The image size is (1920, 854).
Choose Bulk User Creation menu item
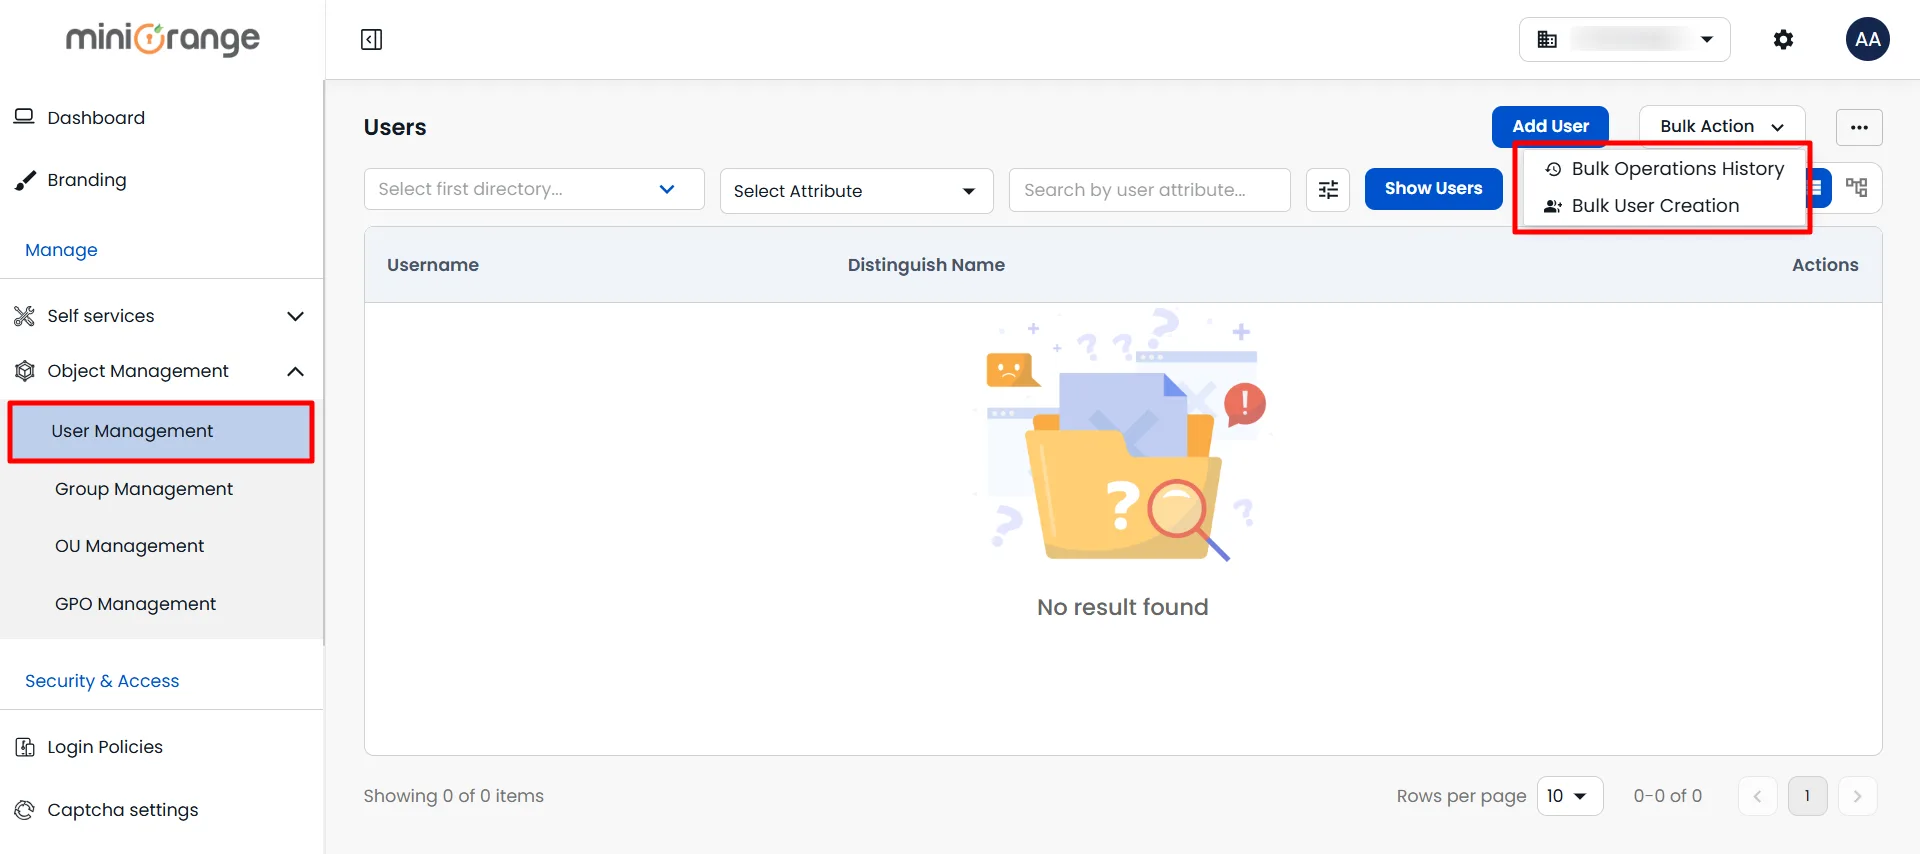tap(1664, 206)
